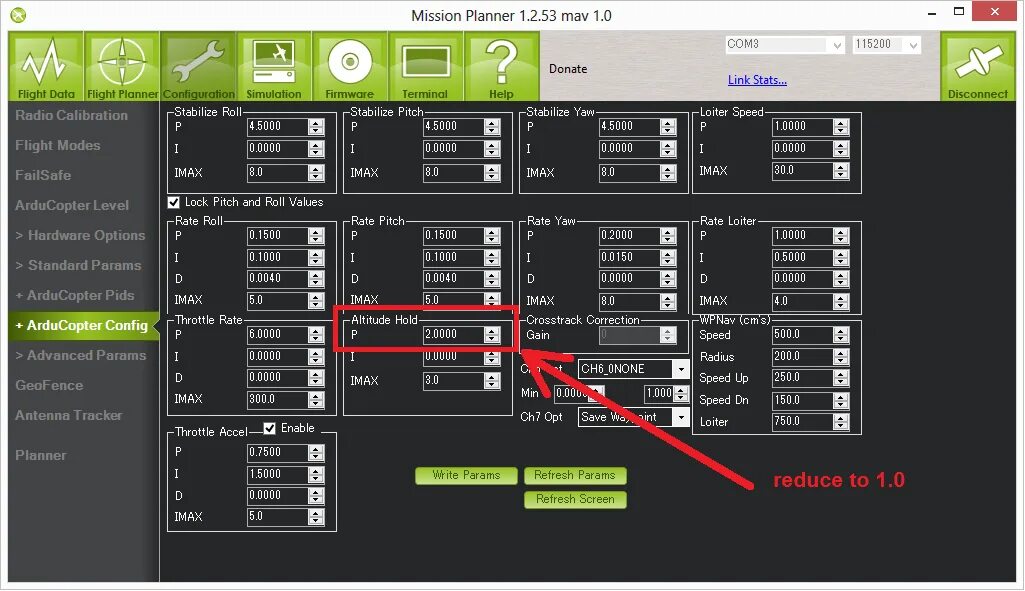Screen dimensions: 1025x591
Task: Expand Hardware Options in sidebar
Action: 80,235
